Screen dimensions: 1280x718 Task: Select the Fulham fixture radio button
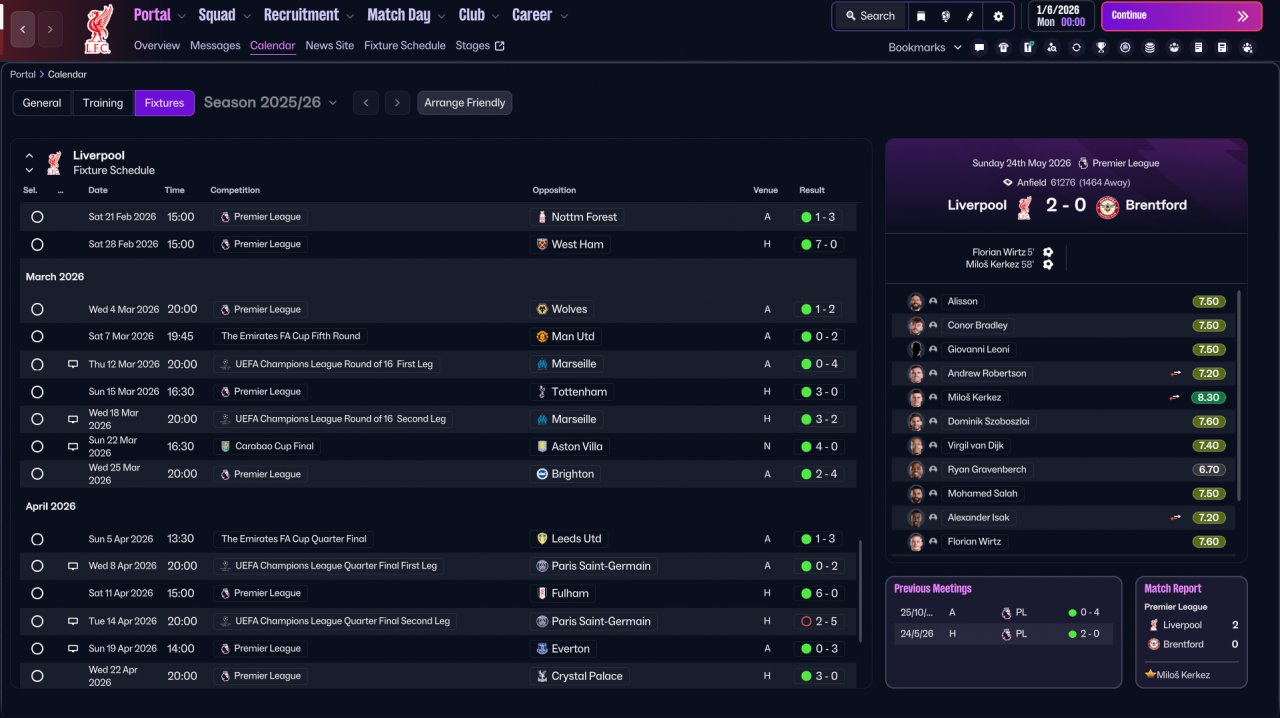tap(37, 593)
